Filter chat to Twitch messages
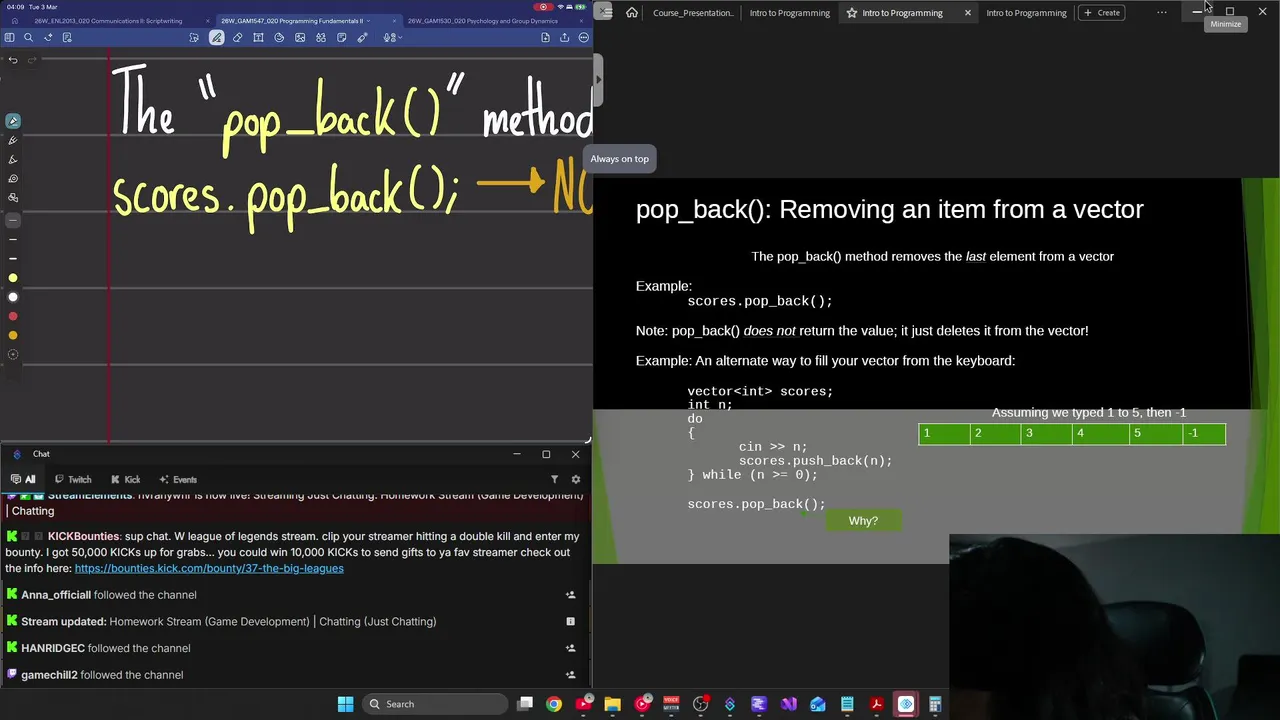The image size is (1280, 720). pos(73,479)
